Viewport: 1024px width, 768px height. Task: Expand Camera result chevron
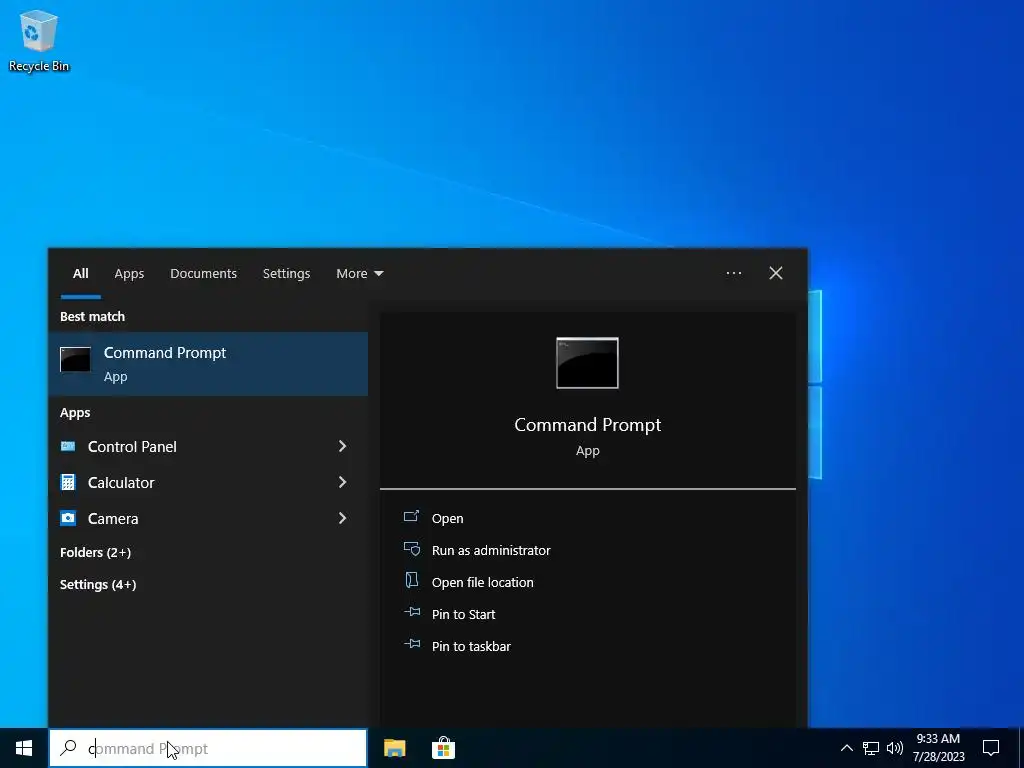342,518
